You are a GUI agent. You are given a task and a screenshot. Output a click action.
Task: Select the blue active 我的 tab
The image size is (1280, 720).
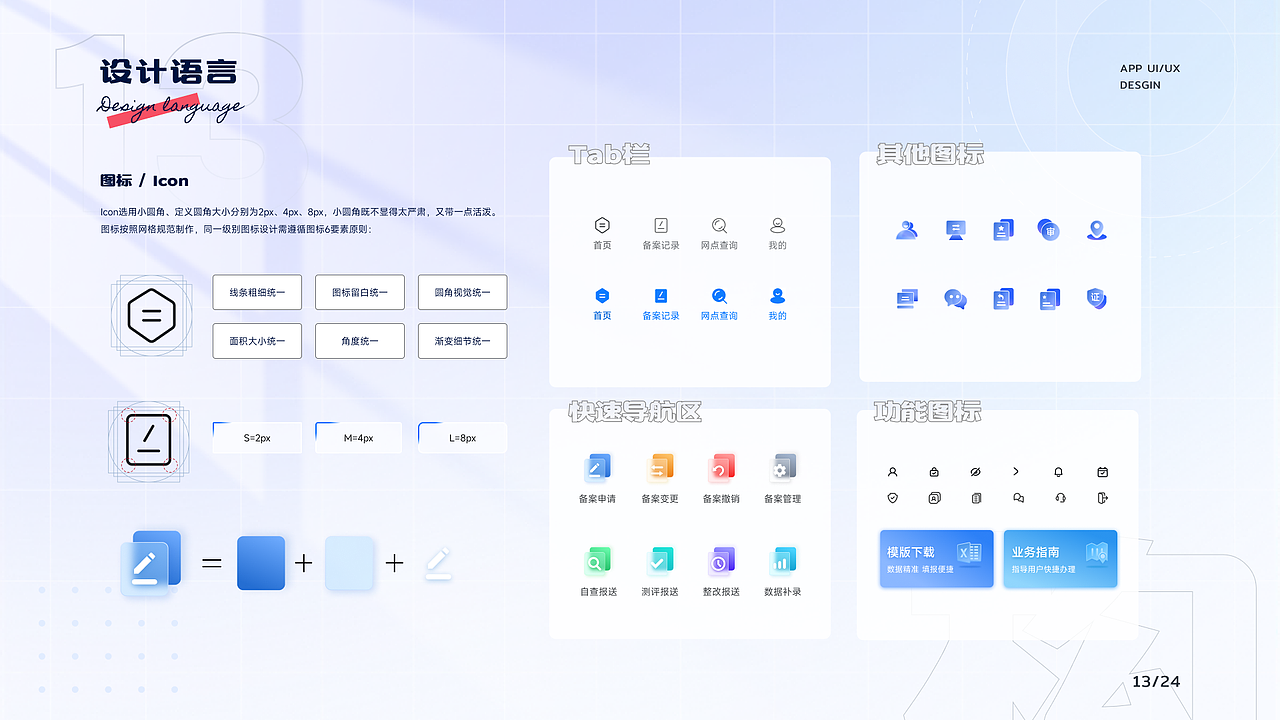[778, 304]
